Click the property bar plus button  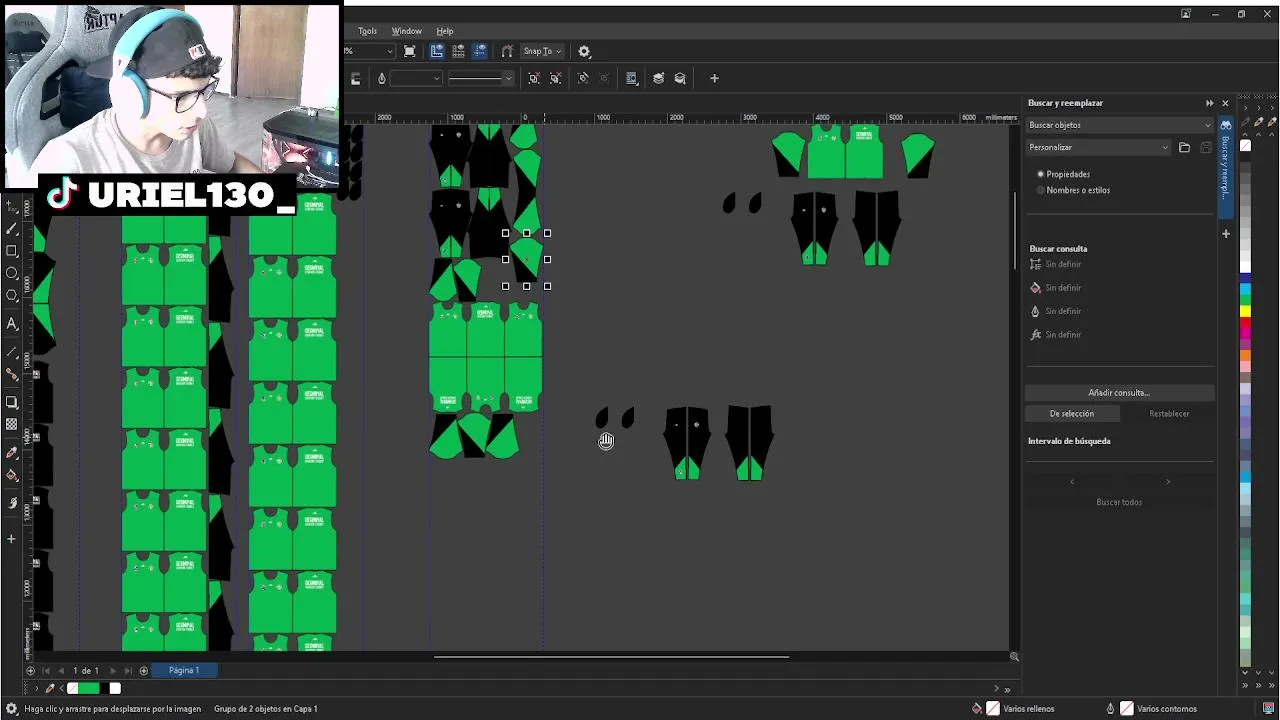coord(714,78)
